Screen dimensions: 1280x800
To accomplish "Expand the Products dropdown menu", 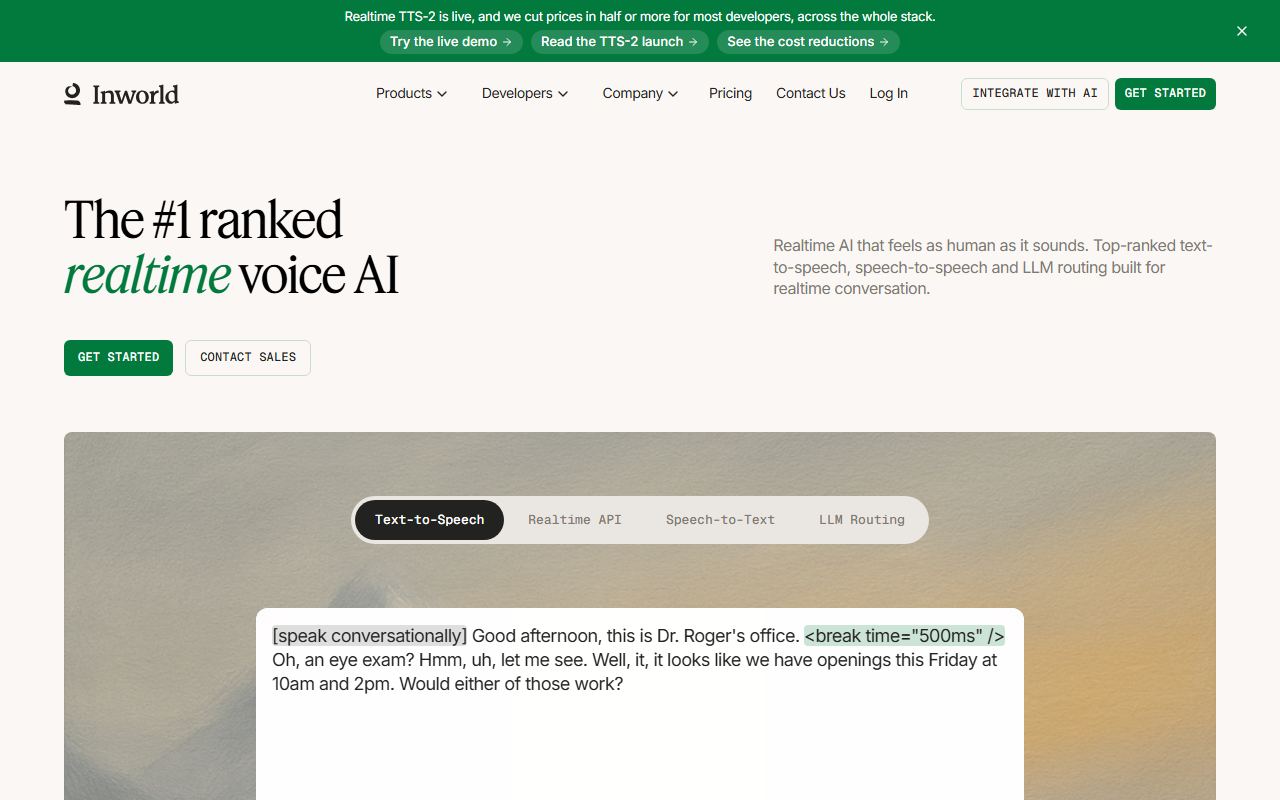I will (x=411, y=93).
